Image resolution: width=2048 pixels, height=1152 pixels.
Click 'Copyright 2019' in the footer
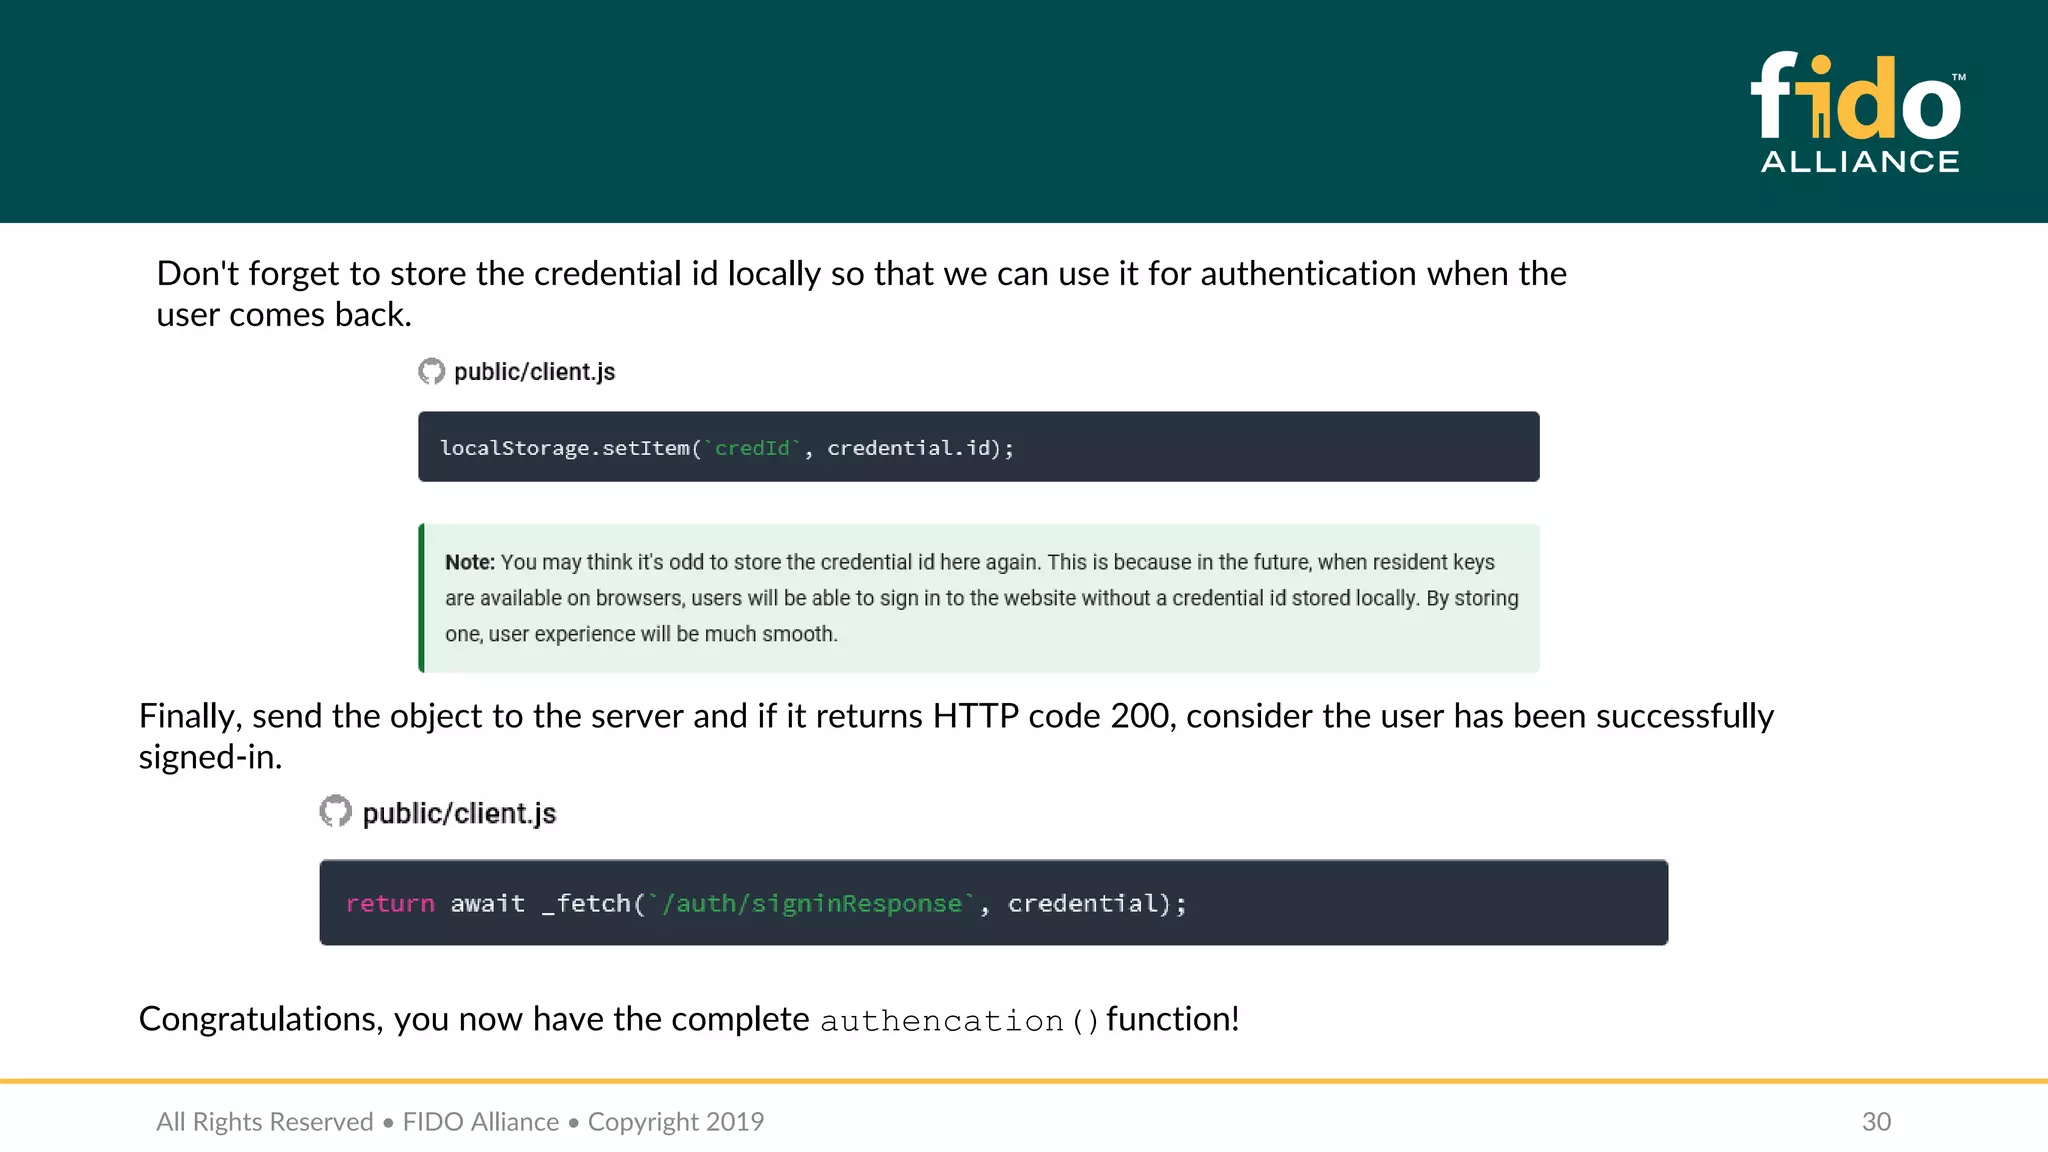(x=676, y=1122)
